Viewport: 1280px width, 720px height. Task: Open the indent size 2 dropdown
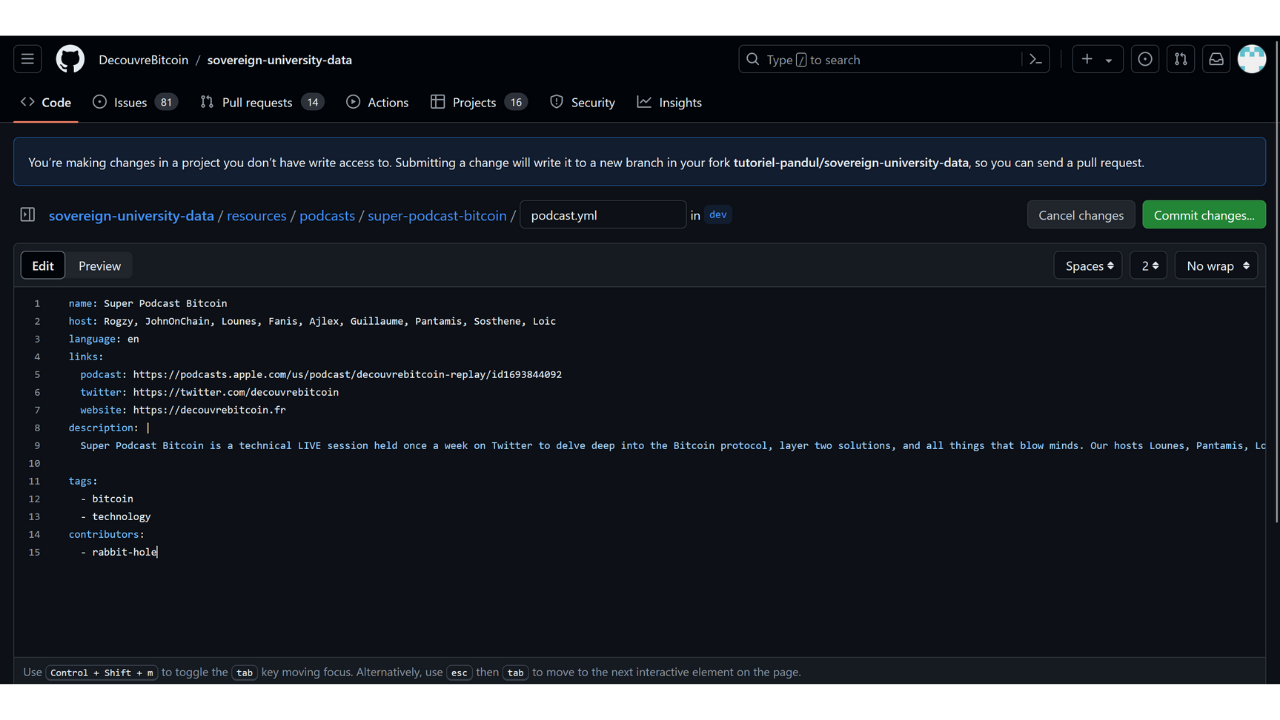click(1149, 266)
